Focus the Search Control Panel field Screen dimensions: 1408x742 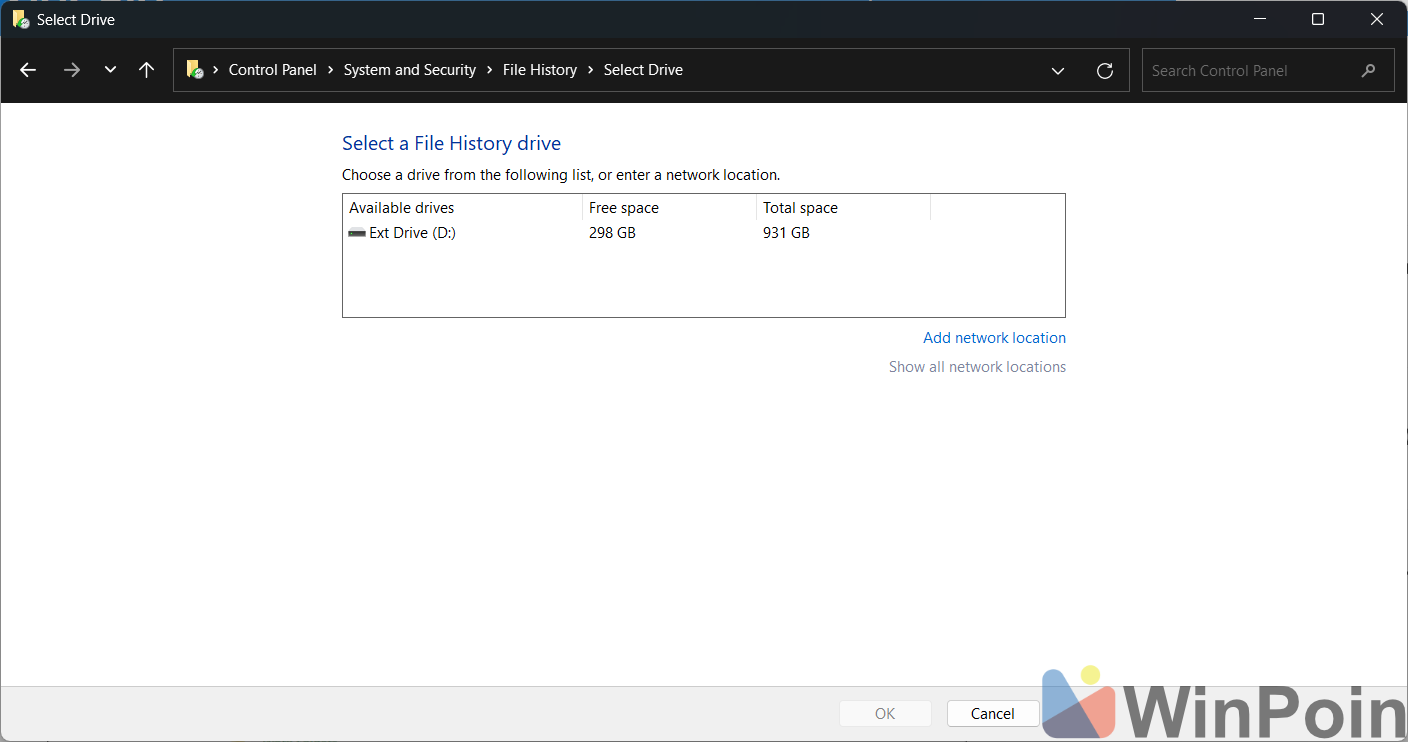coord(1268,70)
